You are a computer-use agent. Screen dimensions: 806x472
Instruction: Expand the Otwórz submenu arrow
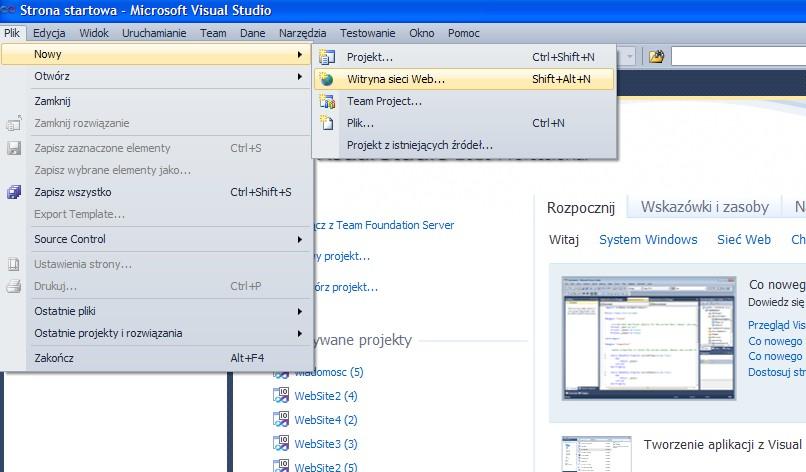coord(300,76)
